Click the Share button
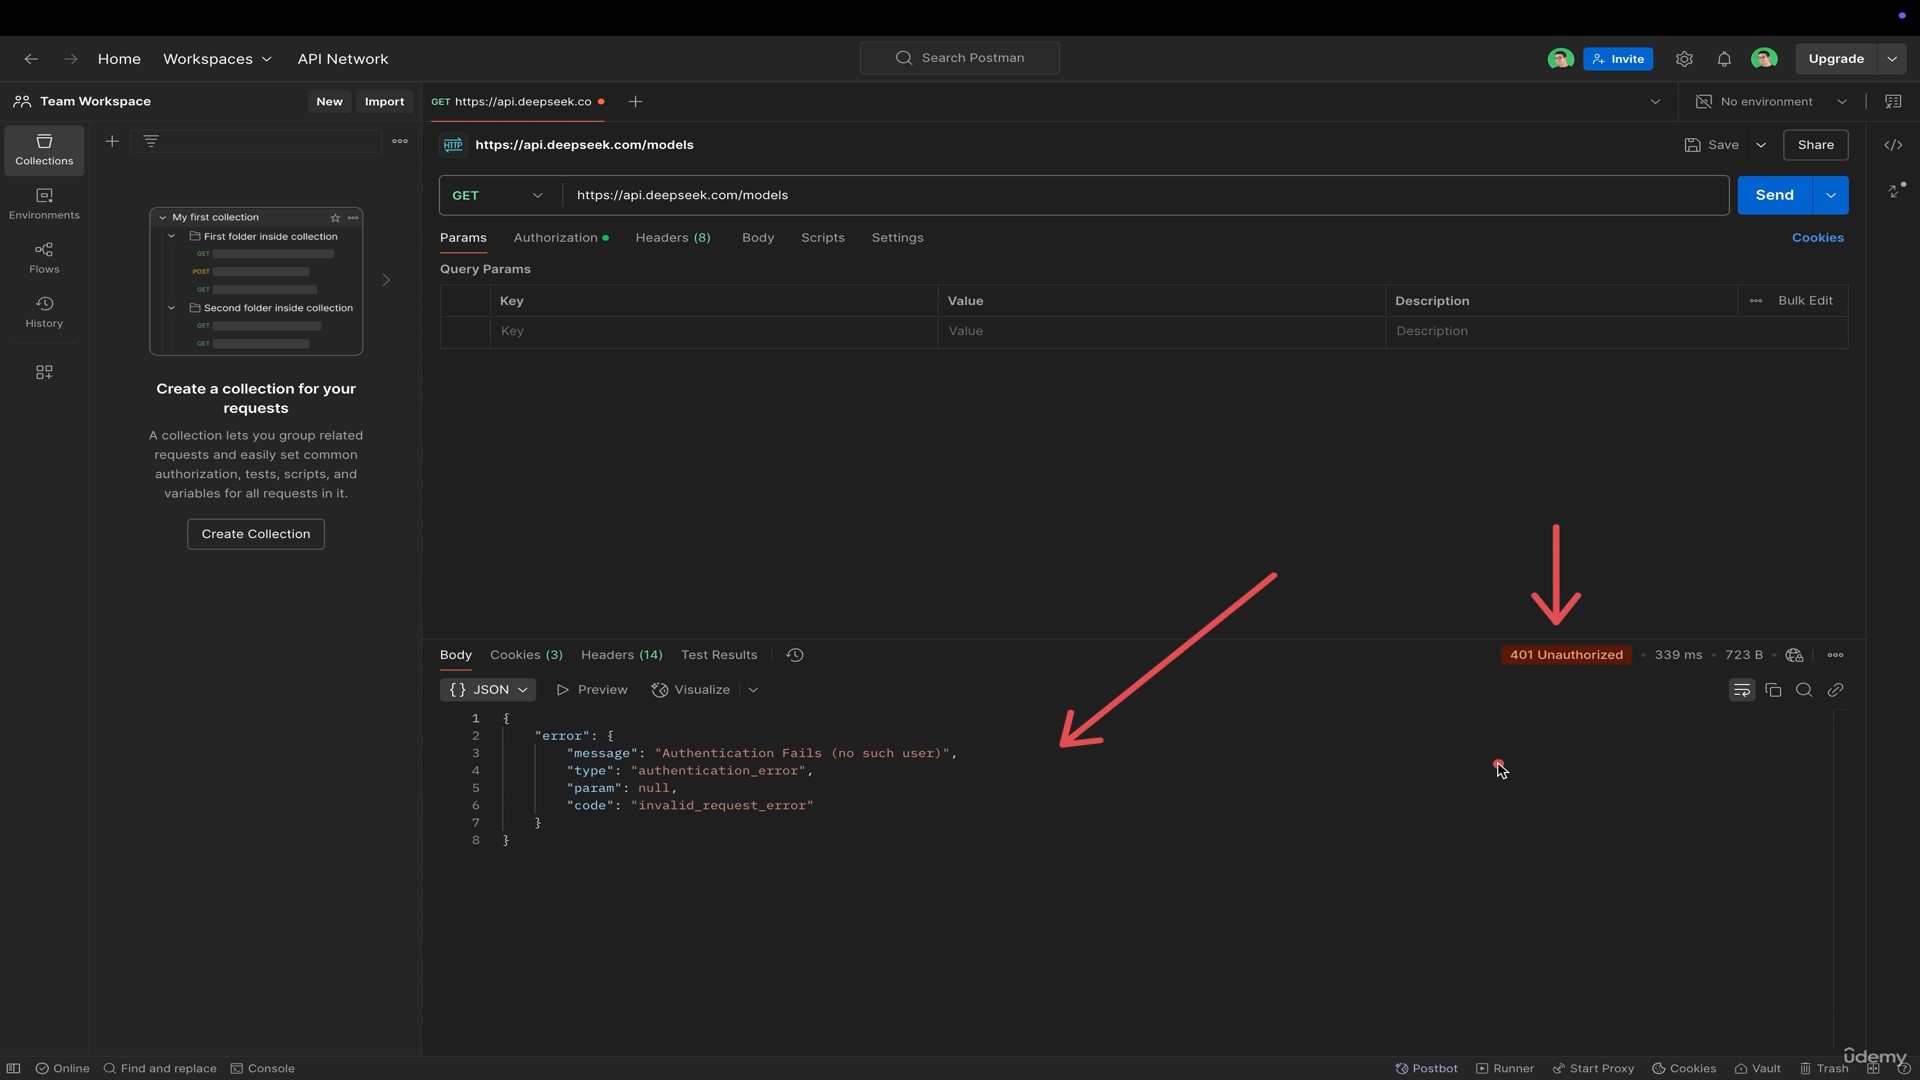 tap(1815, 145)
